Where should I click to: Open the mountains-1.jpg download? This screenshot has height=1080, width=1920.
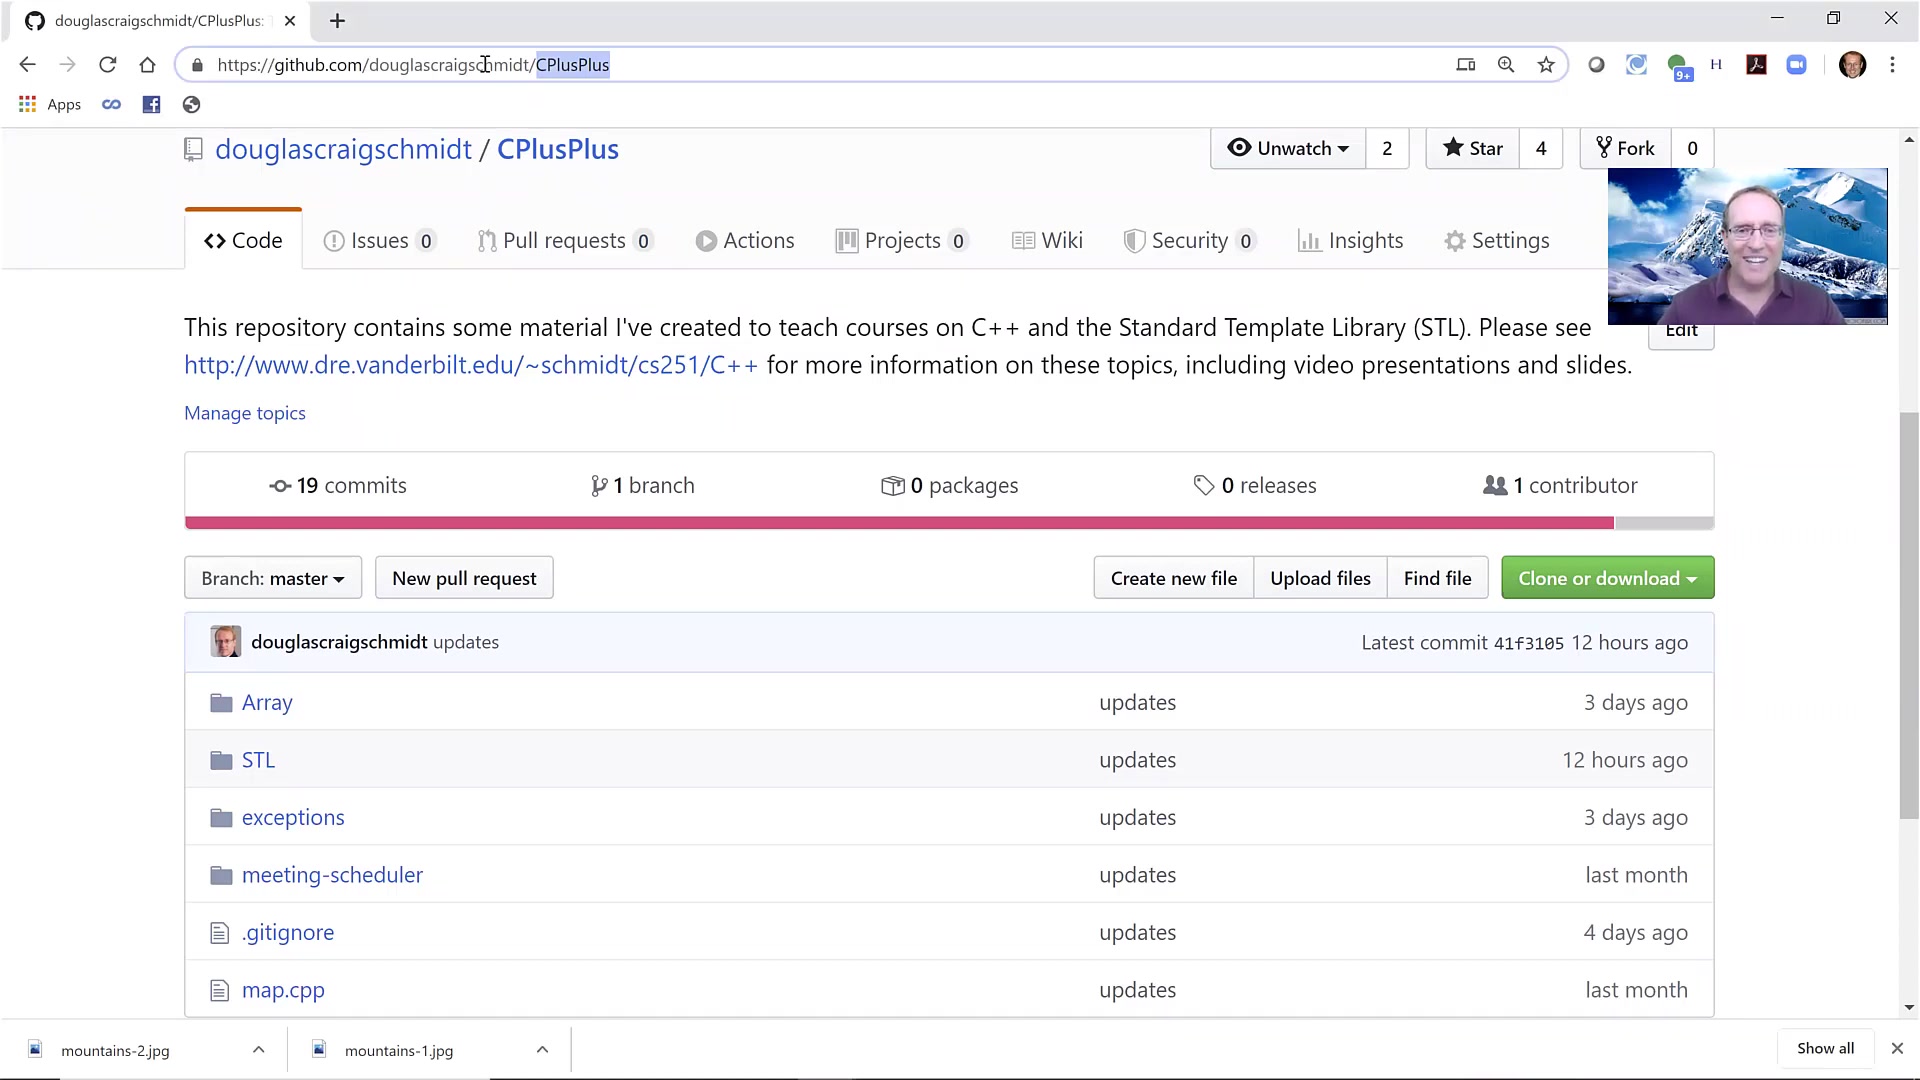[x=399, y=1050]
